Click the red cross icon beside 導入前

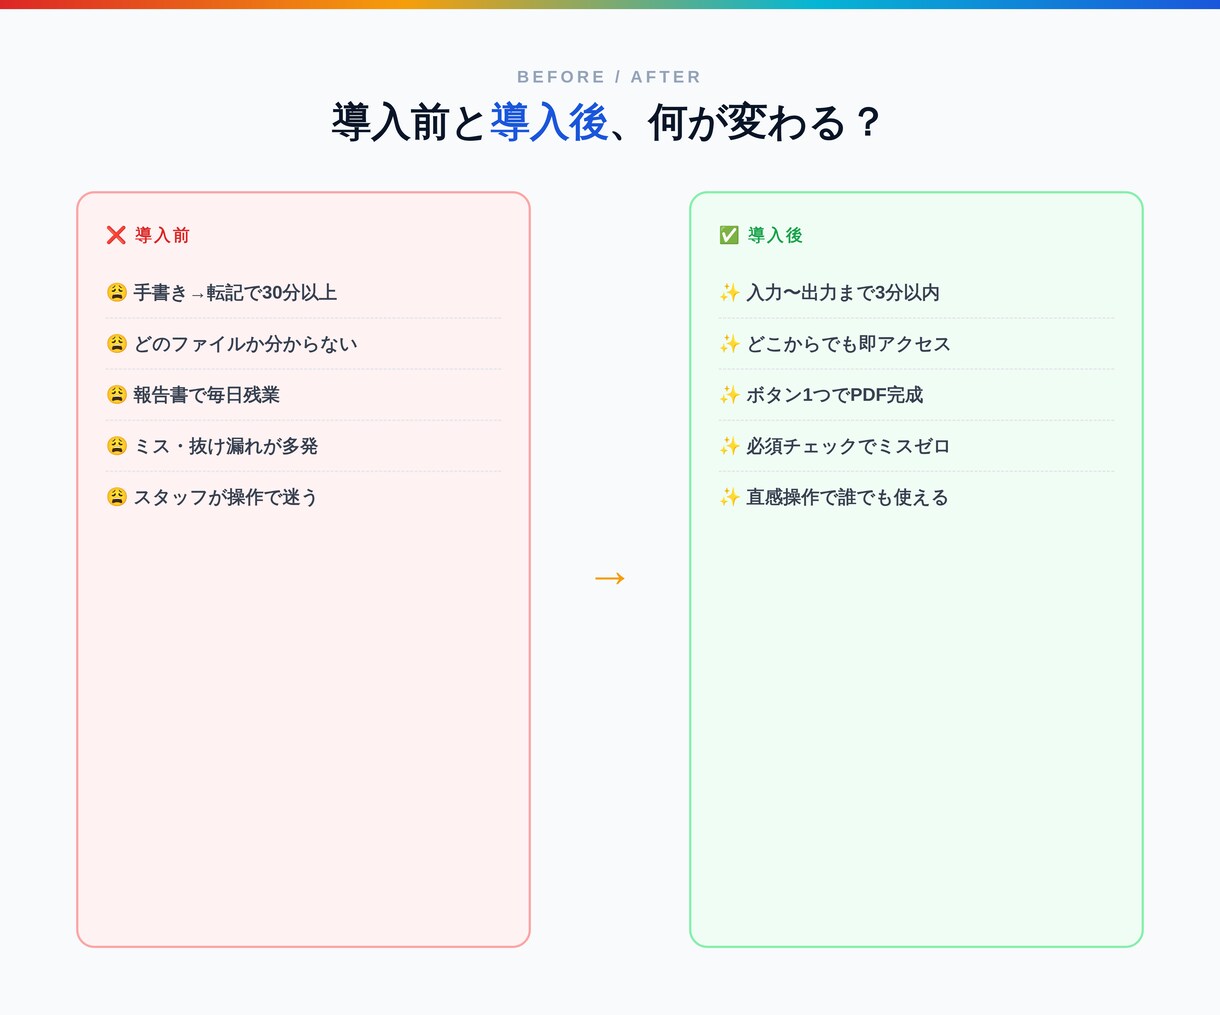coord(116,235)
